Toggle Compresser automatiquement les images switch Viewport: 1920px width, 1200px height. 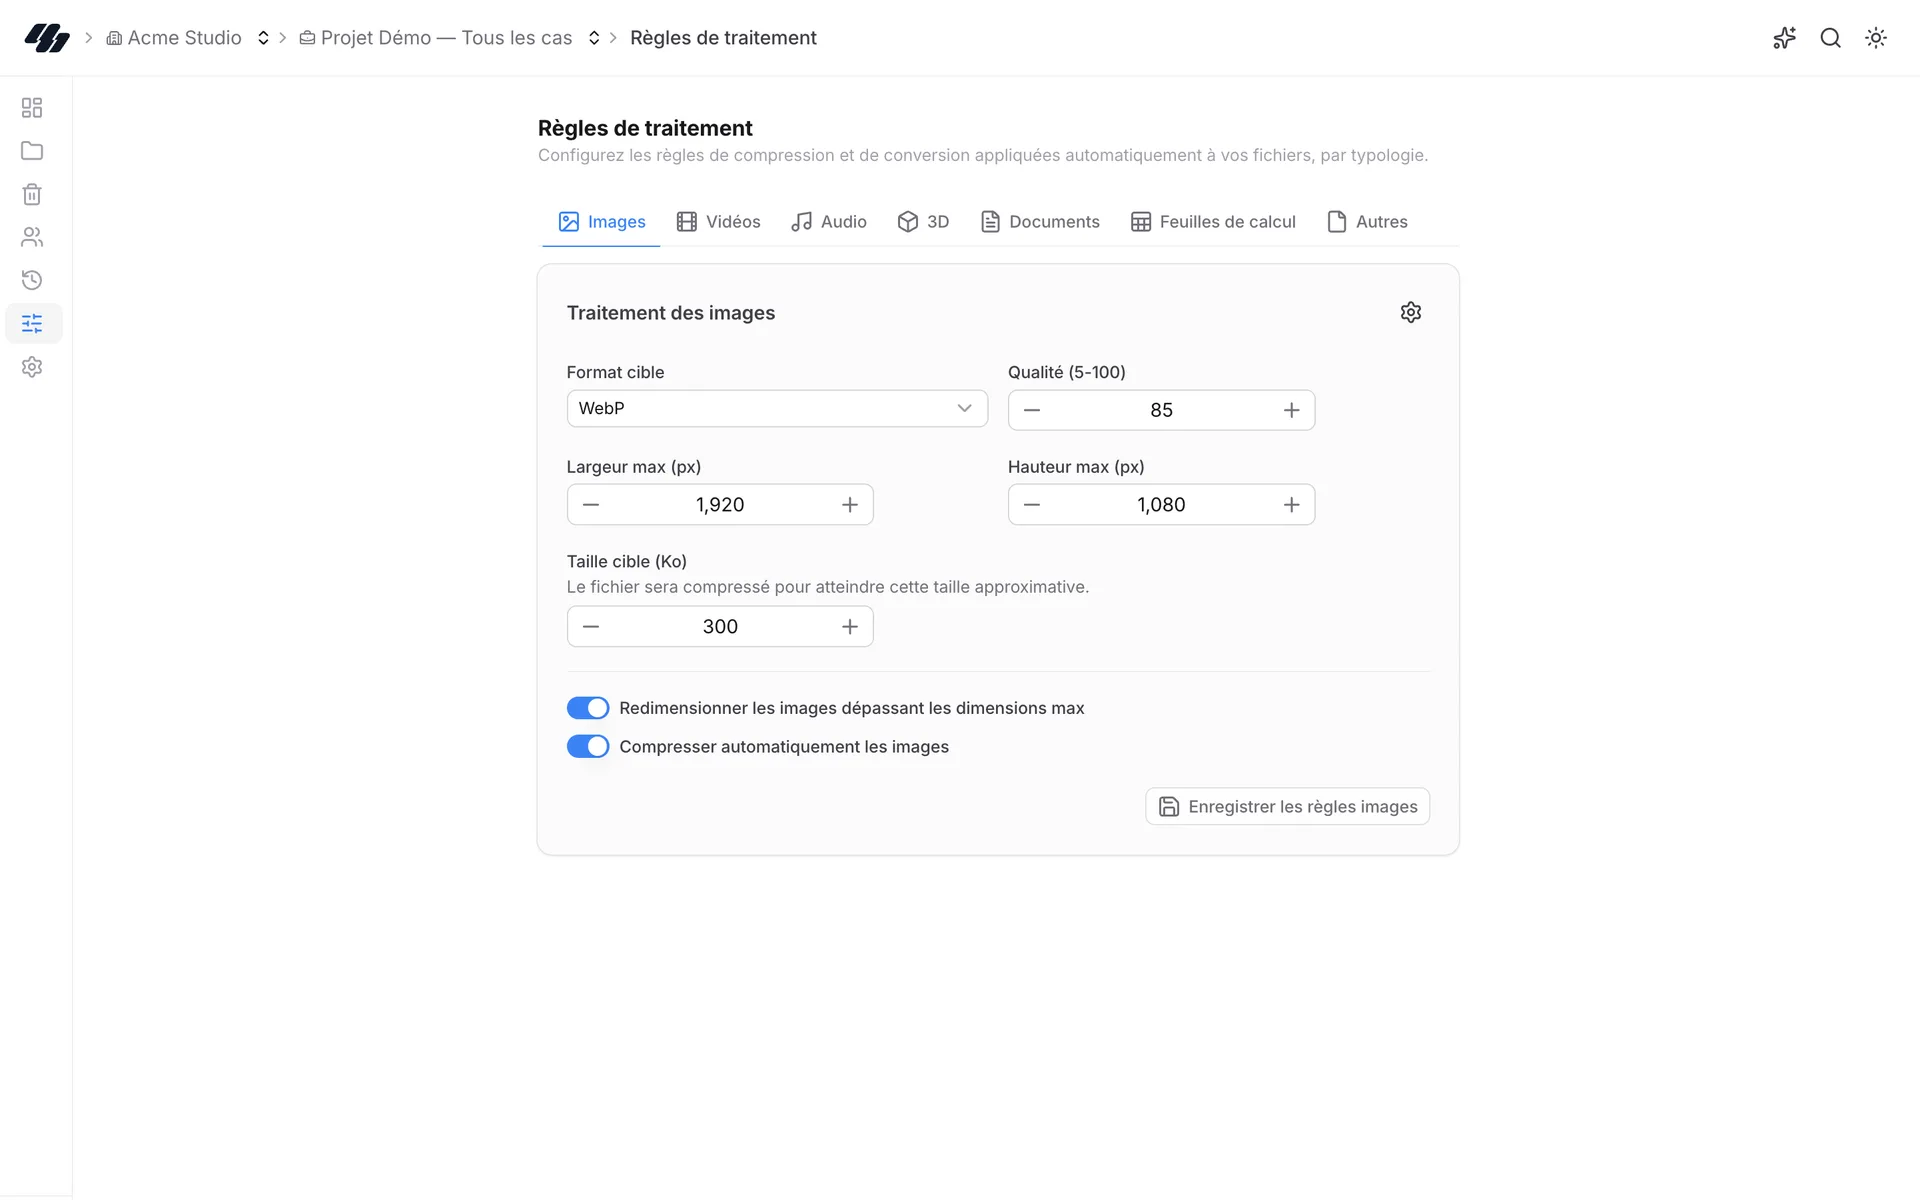pos(588,747)
